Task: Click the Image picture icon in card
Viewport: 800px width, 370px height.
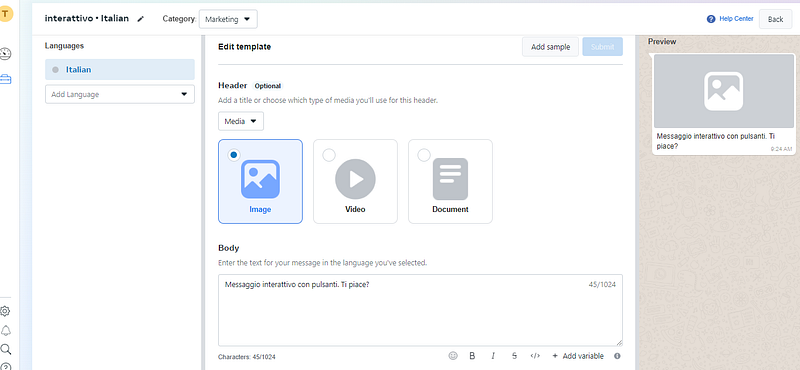Action: 260,179
